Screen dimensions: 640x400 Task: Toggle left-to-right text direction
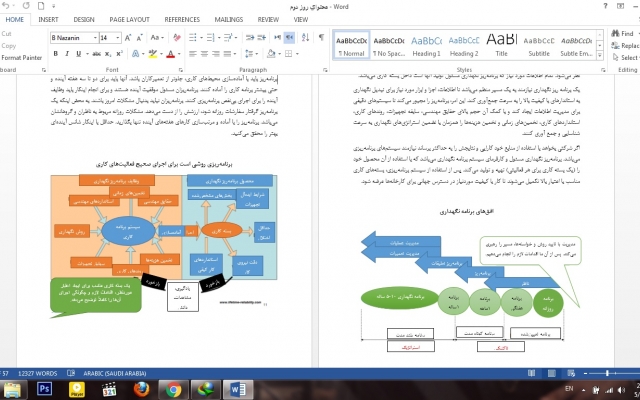point(278,37)
